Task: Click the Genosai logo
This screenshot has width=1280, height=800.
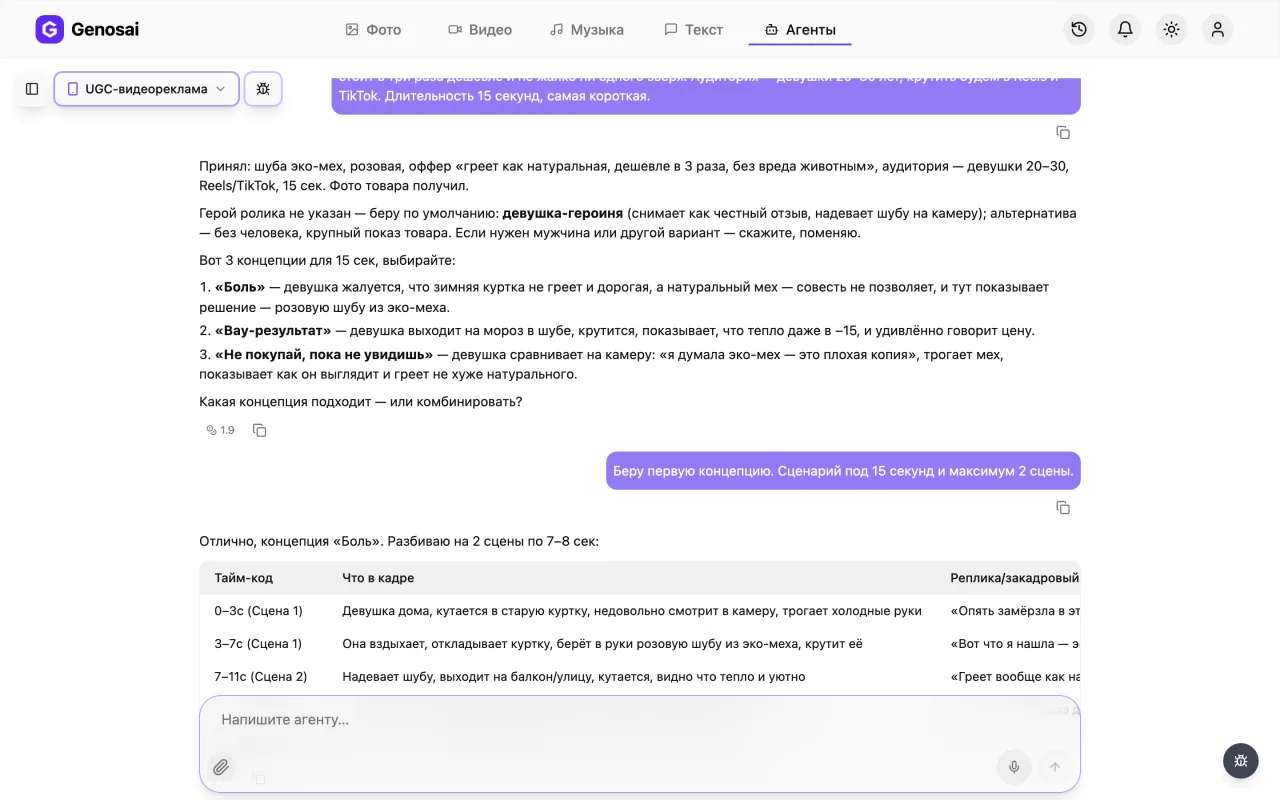Action: click(87, 29)
